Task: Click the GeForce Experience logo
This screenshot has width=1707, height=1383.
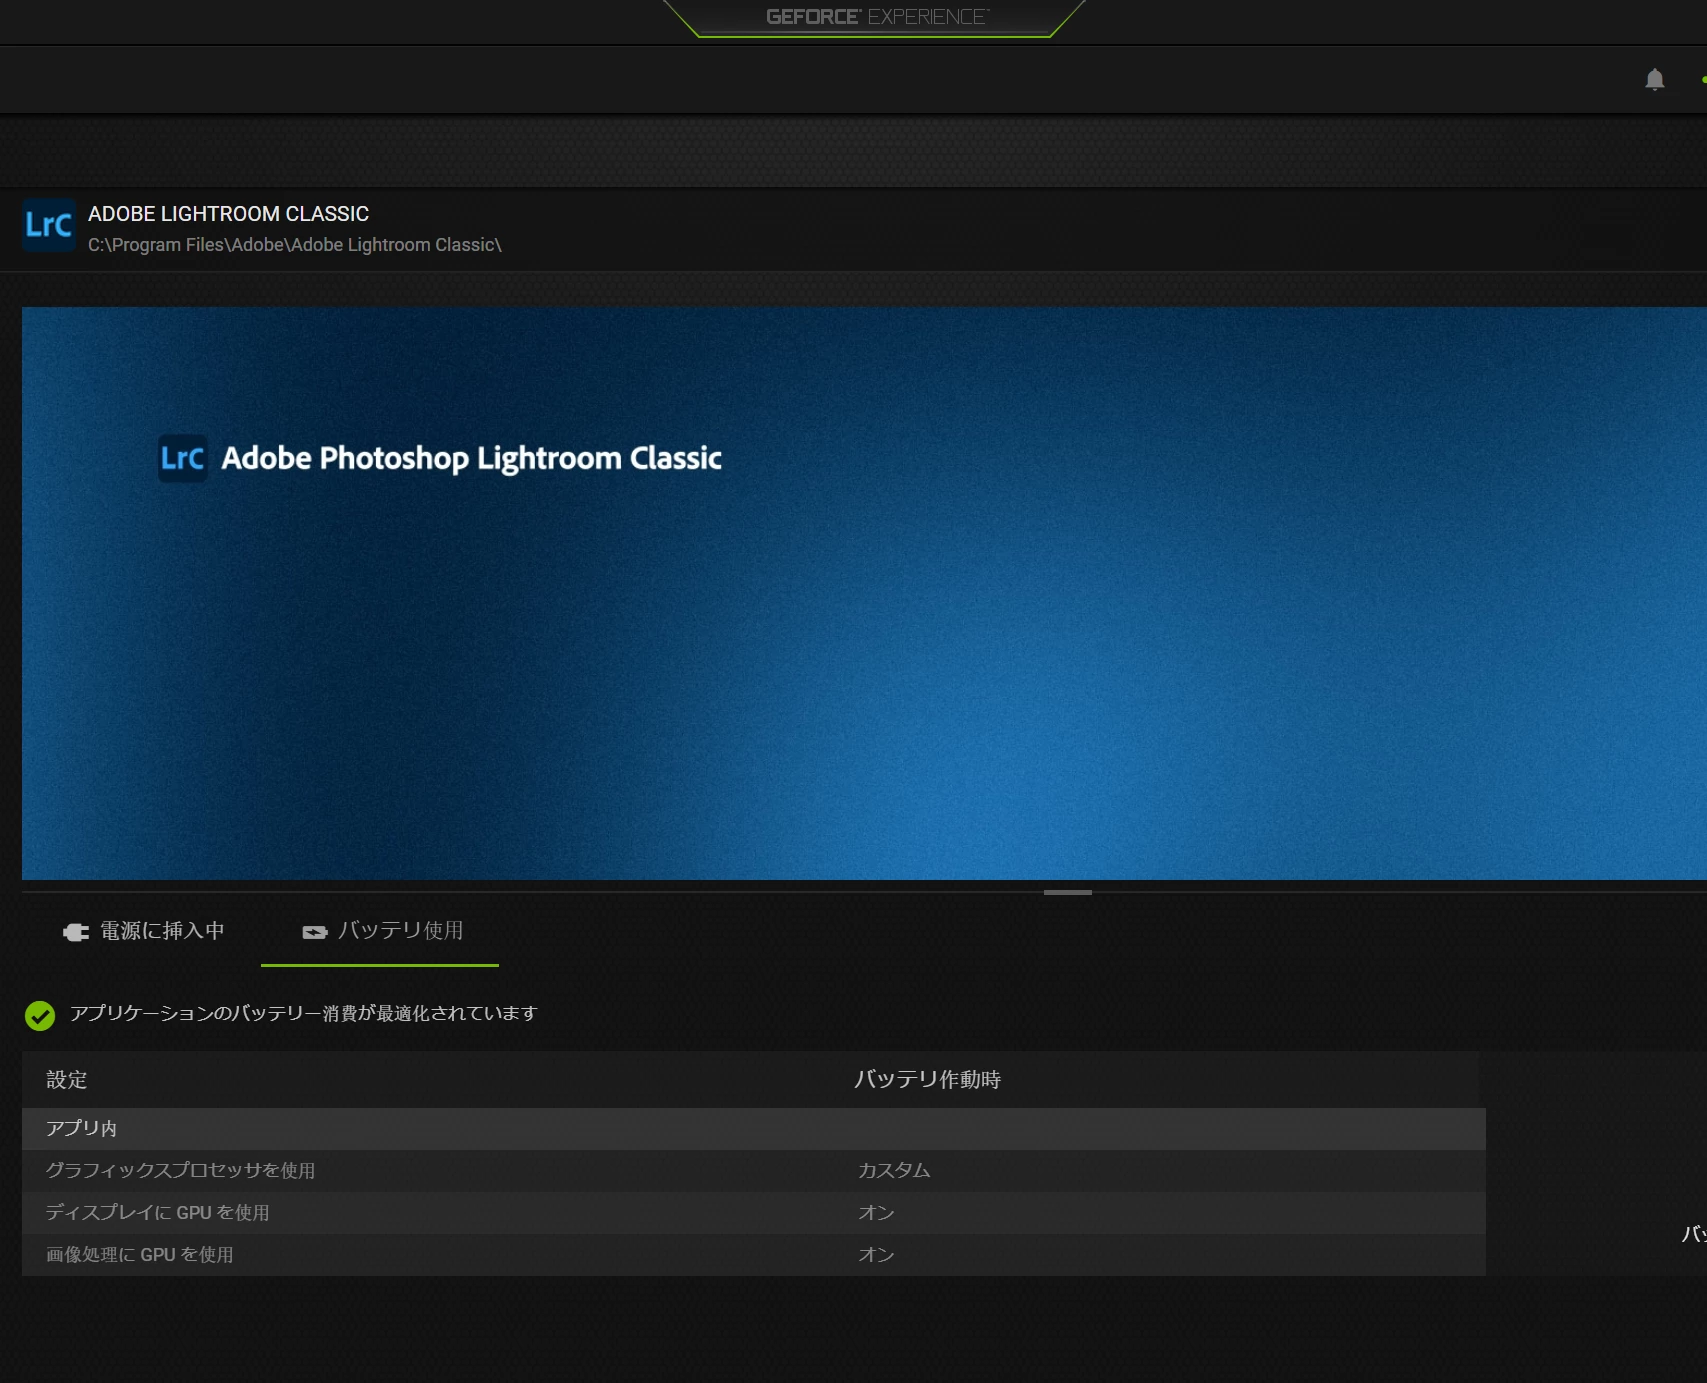Action: (x=877, y=17)
